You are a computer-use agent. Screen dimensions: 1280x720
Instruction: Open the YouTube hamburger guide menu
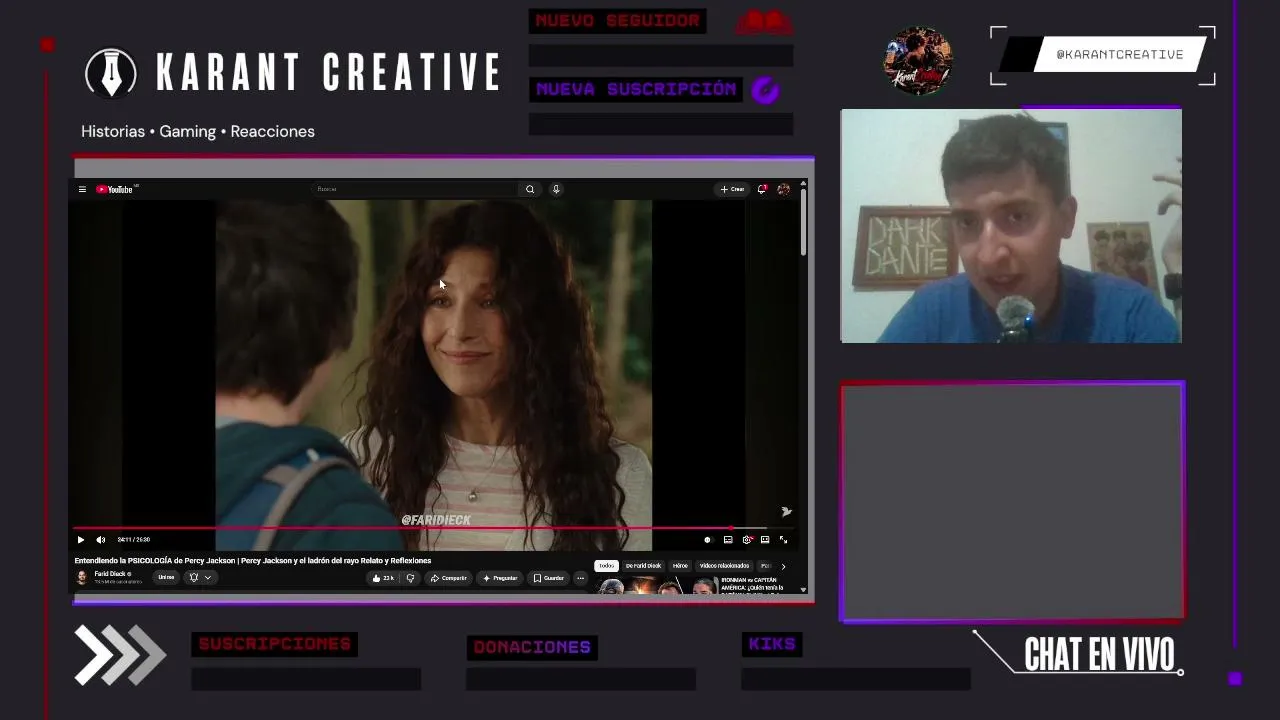coord(82,189)
